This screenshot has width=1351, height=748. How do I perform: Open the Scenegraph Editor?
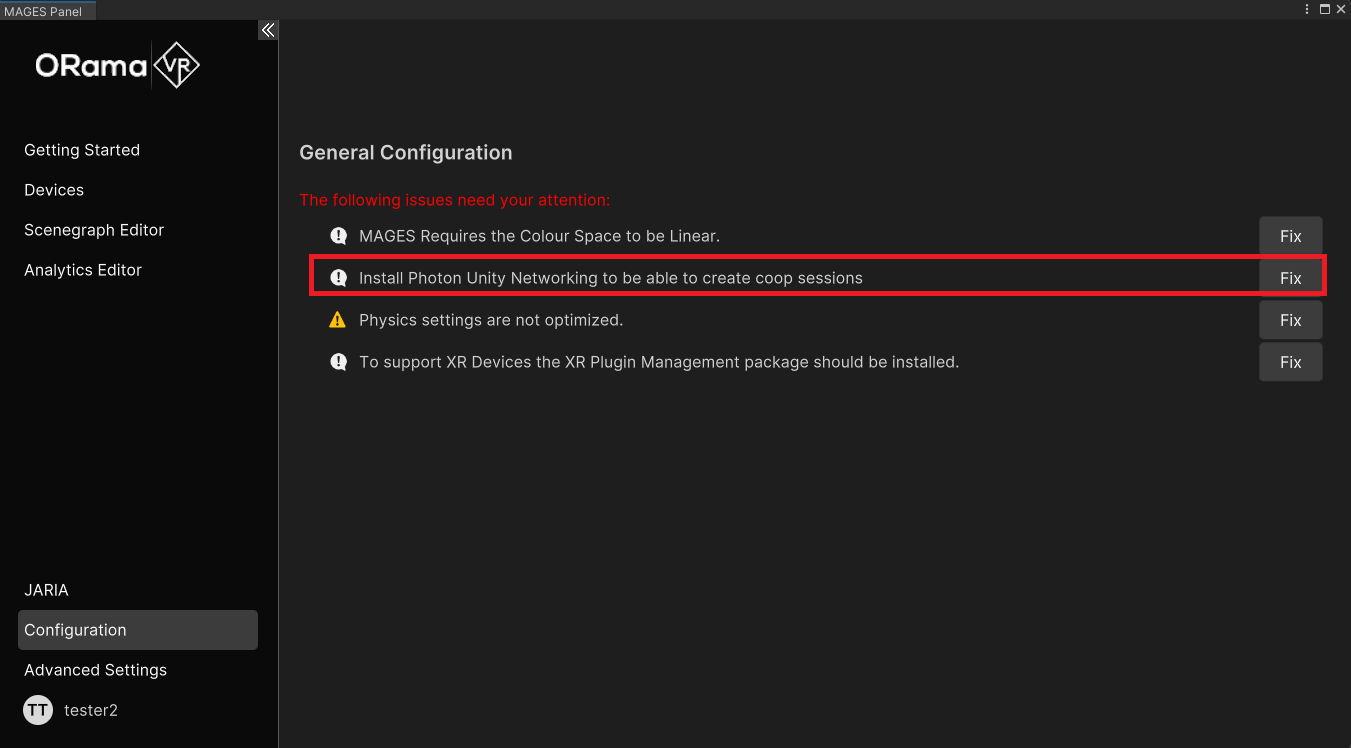coord(94,230)
